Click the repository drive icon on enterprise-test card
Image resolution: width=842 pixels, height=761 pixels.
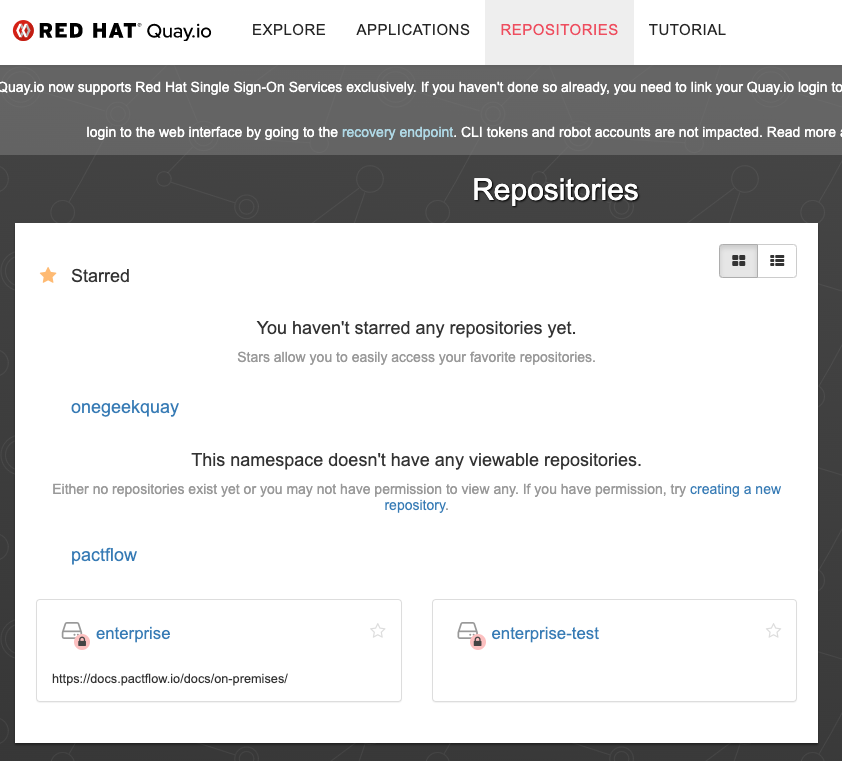[x=468, y=629]
